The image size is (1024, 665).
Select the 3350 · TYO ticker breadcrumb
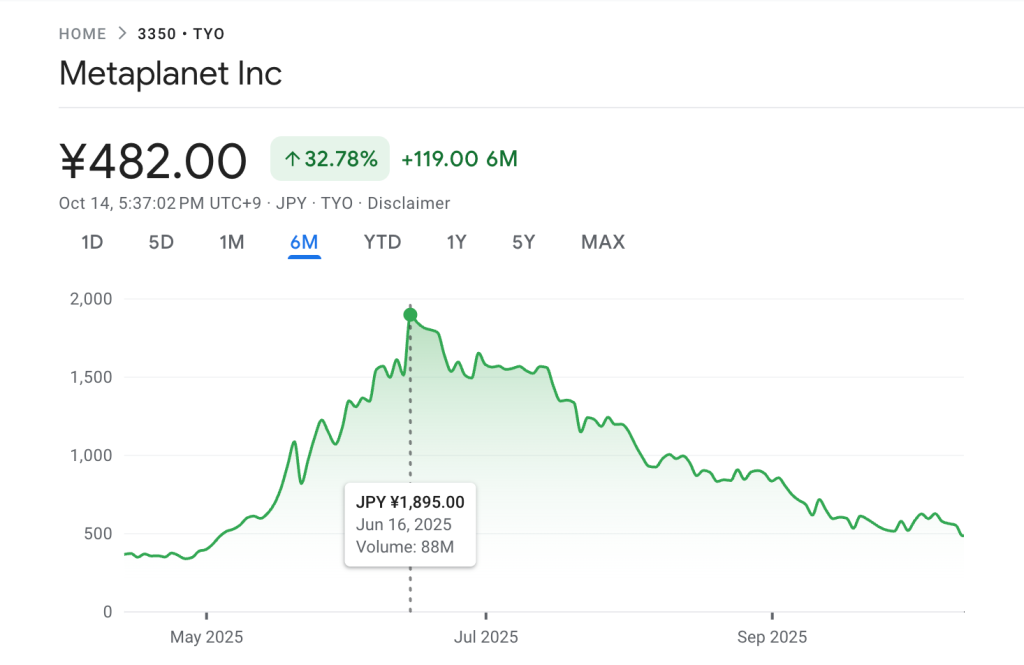coord(181,34)
